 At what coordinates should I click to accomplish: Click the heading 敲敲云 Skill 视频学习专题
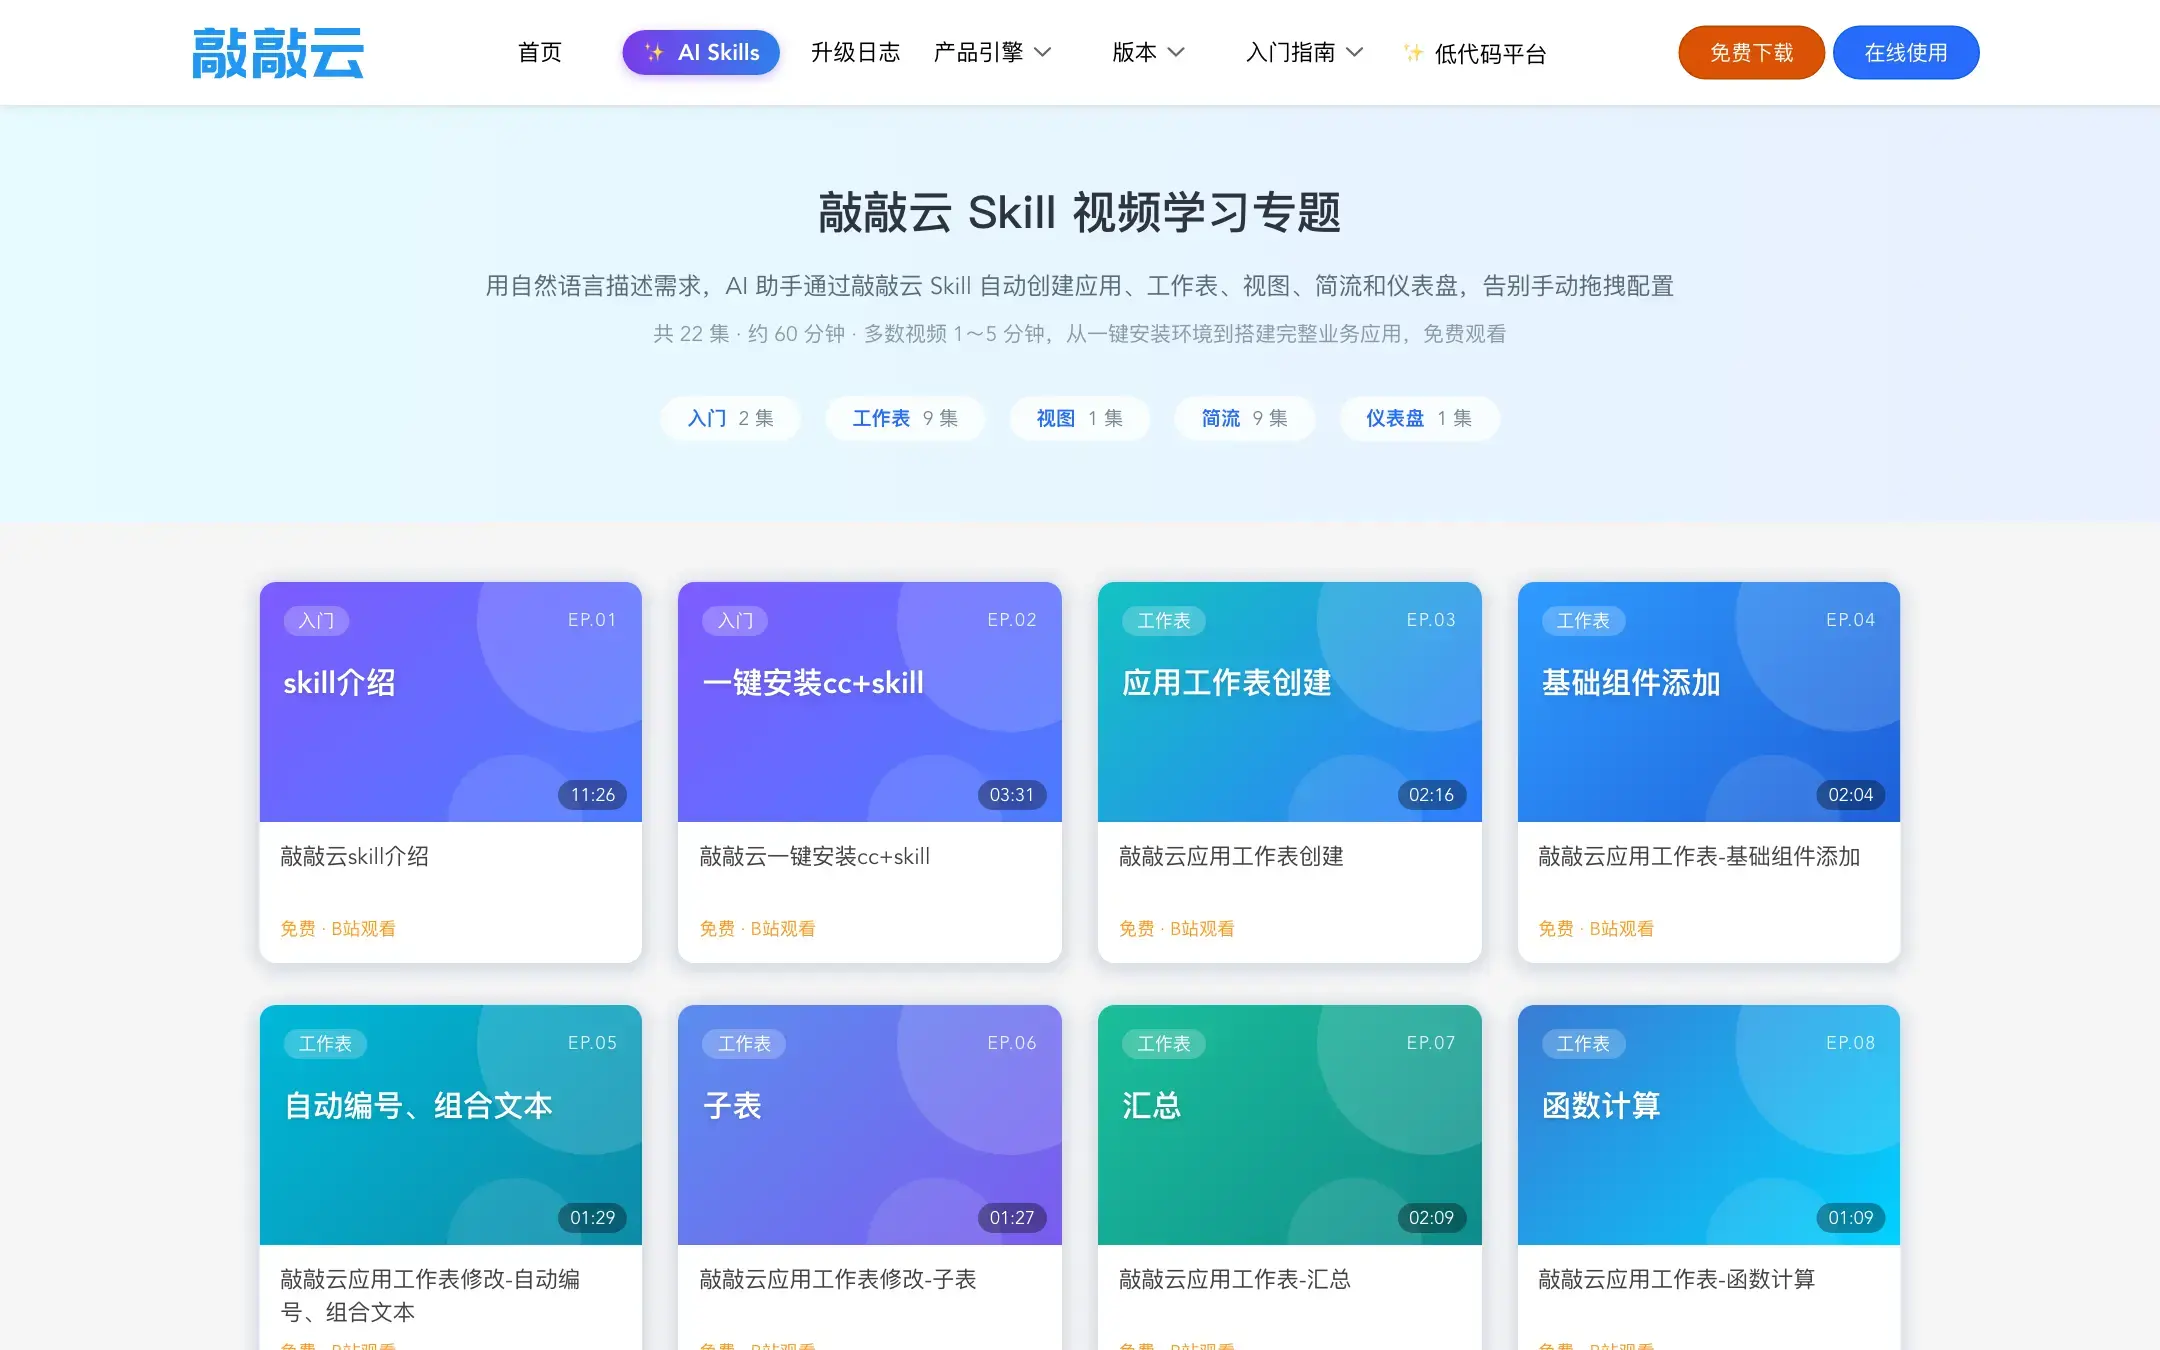coord(1080,212)
